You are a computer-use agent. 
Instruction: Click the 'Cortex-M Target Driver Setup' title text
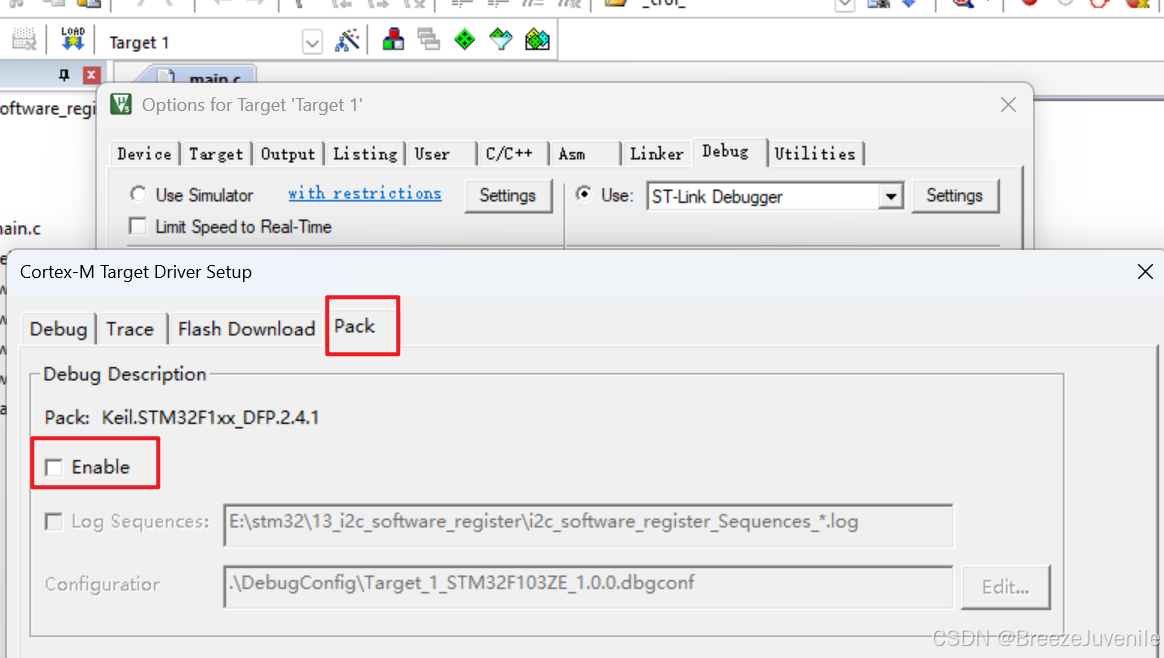pos(136,272)
